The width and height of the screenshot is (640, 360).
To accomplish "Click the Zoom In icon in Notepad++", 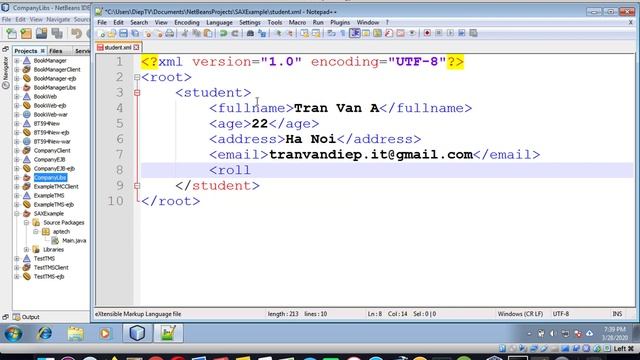I will click(x=278, y=33).
